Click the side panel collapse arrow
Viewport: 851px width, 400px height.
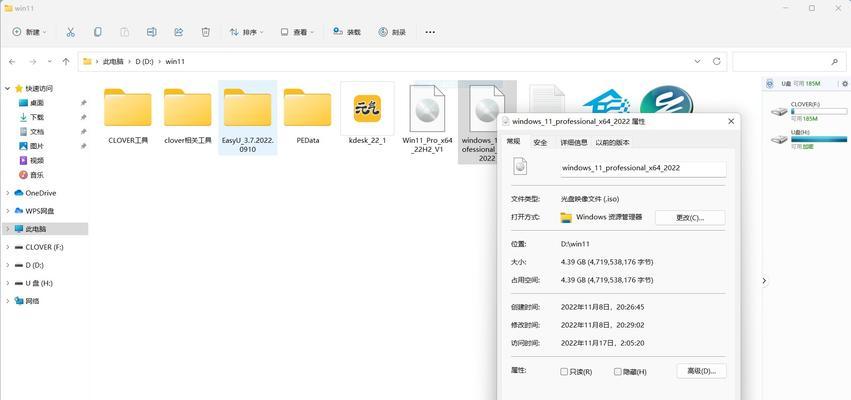tap(764, 281)
